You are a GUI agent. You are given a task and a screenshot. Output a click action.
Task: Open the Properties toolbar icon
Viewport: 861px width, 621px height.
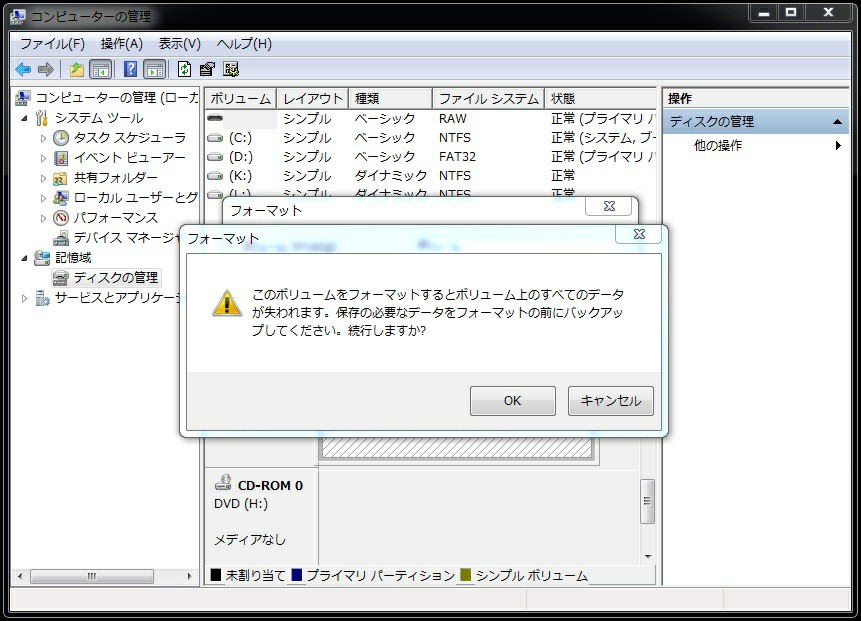tap(207, 69)
